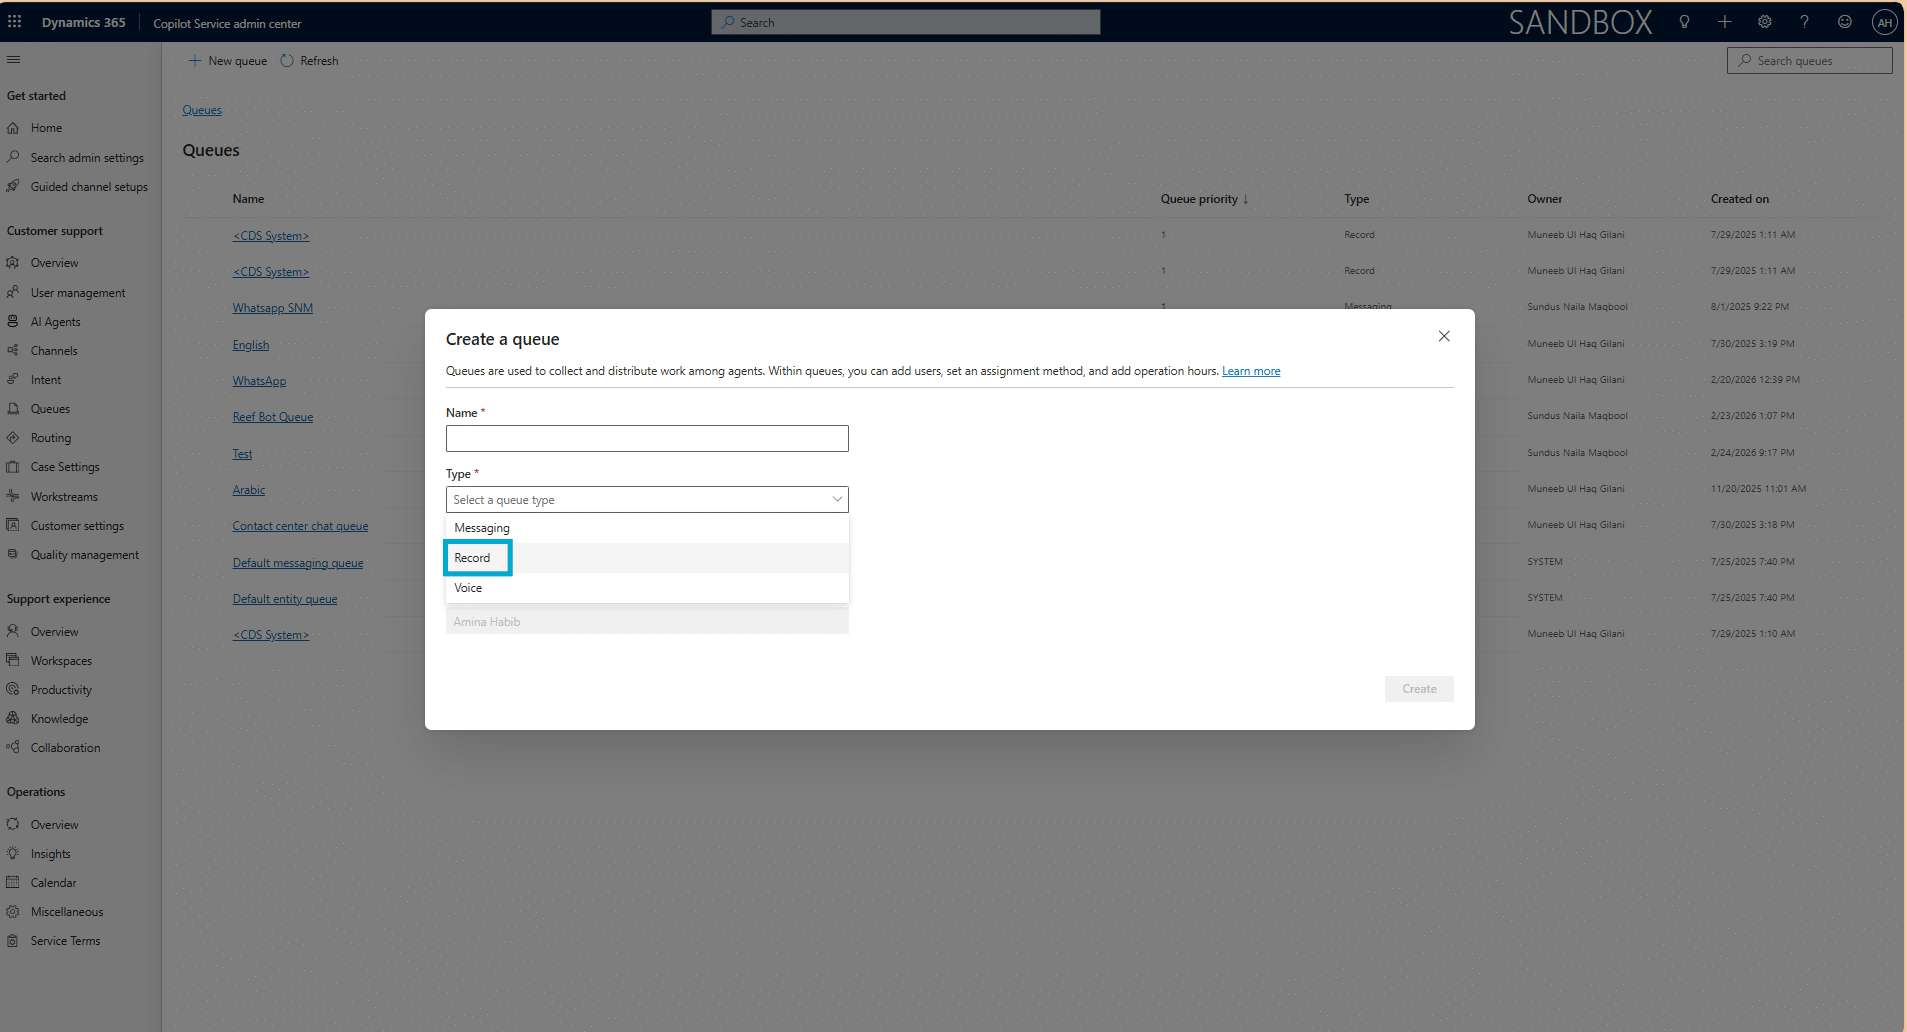This screenshot has height=1032, width=1907.
Task: Open the Whatsapp SNM queue
Action: [x=273, y=308]
